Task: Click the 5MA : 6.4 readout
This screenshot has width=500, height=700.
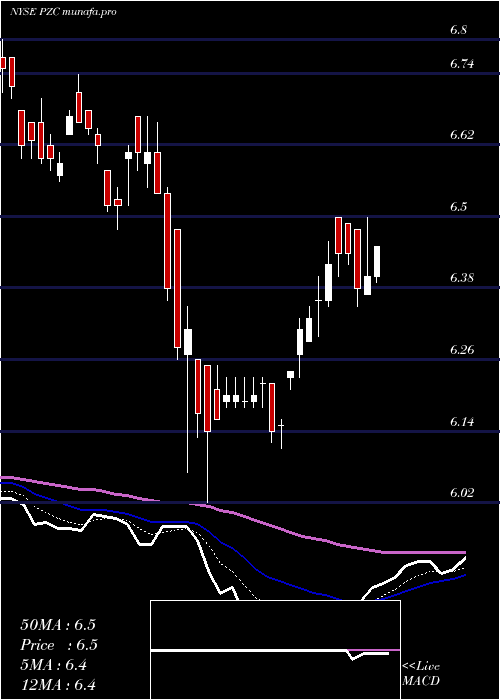Action: click(x=54, y=665)
